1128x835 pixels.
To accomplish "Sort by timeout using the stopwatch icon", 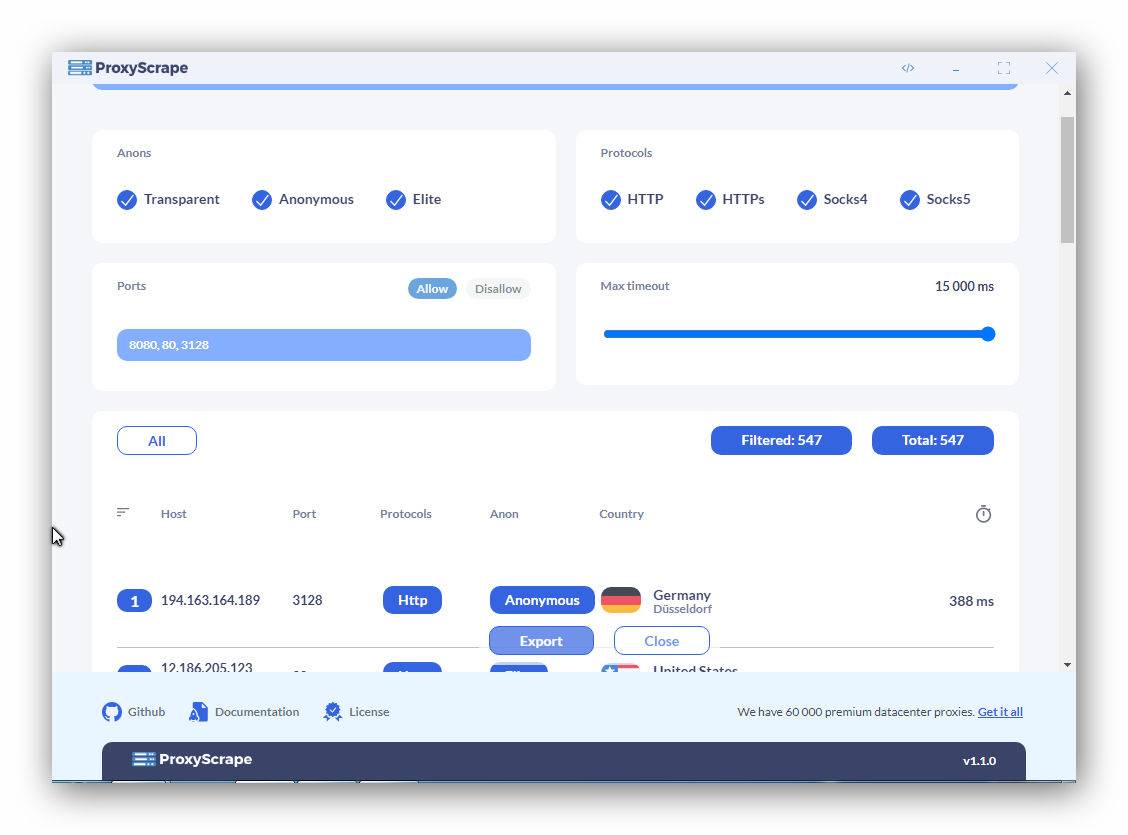I will tap(983, 514).
